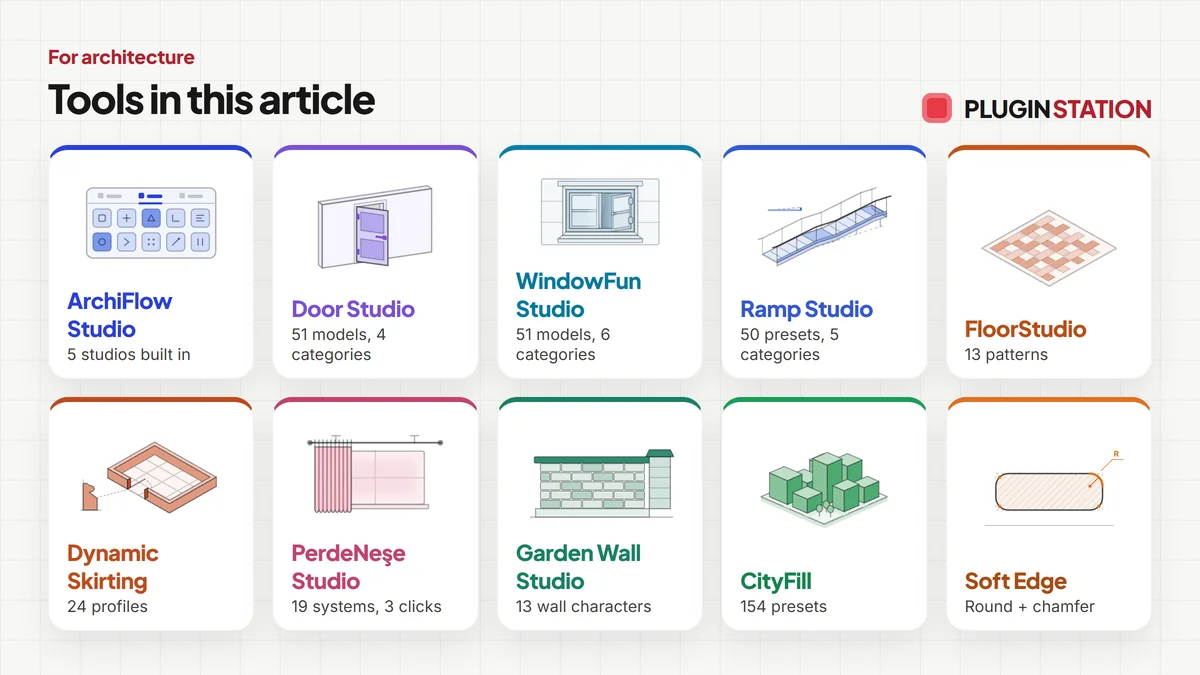The image size is (1200, 675).
Task: Click the PLUGINSTATION brand wordmark
Action: point(1057,109)
